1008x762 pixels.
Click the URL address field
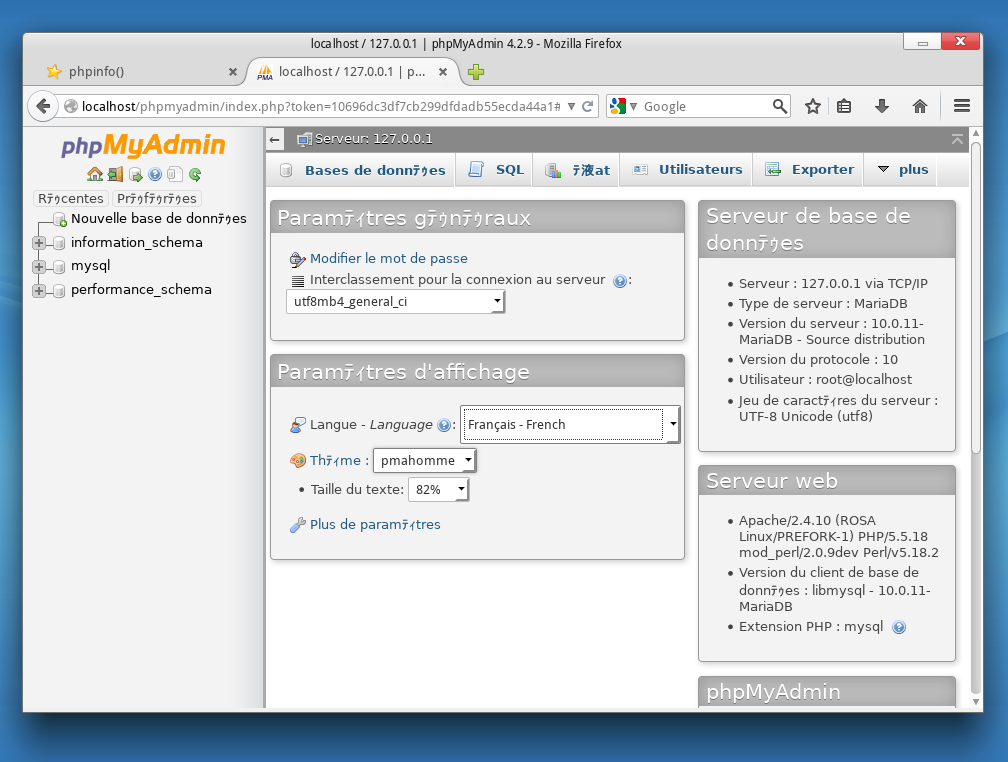point(321,107)
